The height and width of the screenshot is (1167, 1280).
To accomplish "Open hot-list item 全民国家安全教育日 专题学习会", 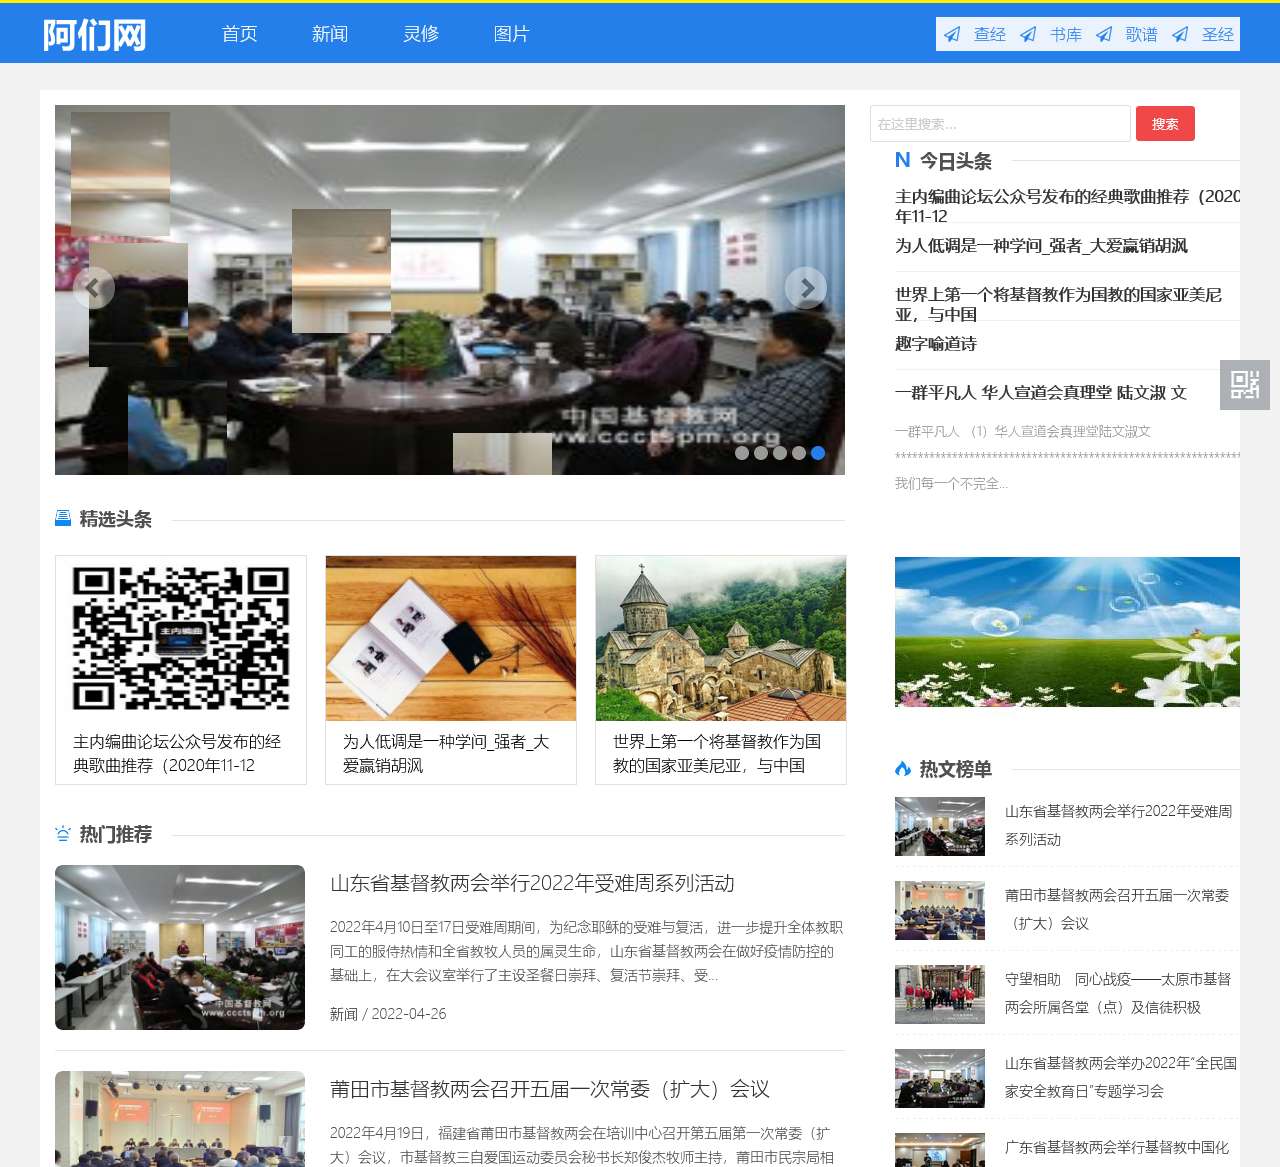I will (1121, 1077).
